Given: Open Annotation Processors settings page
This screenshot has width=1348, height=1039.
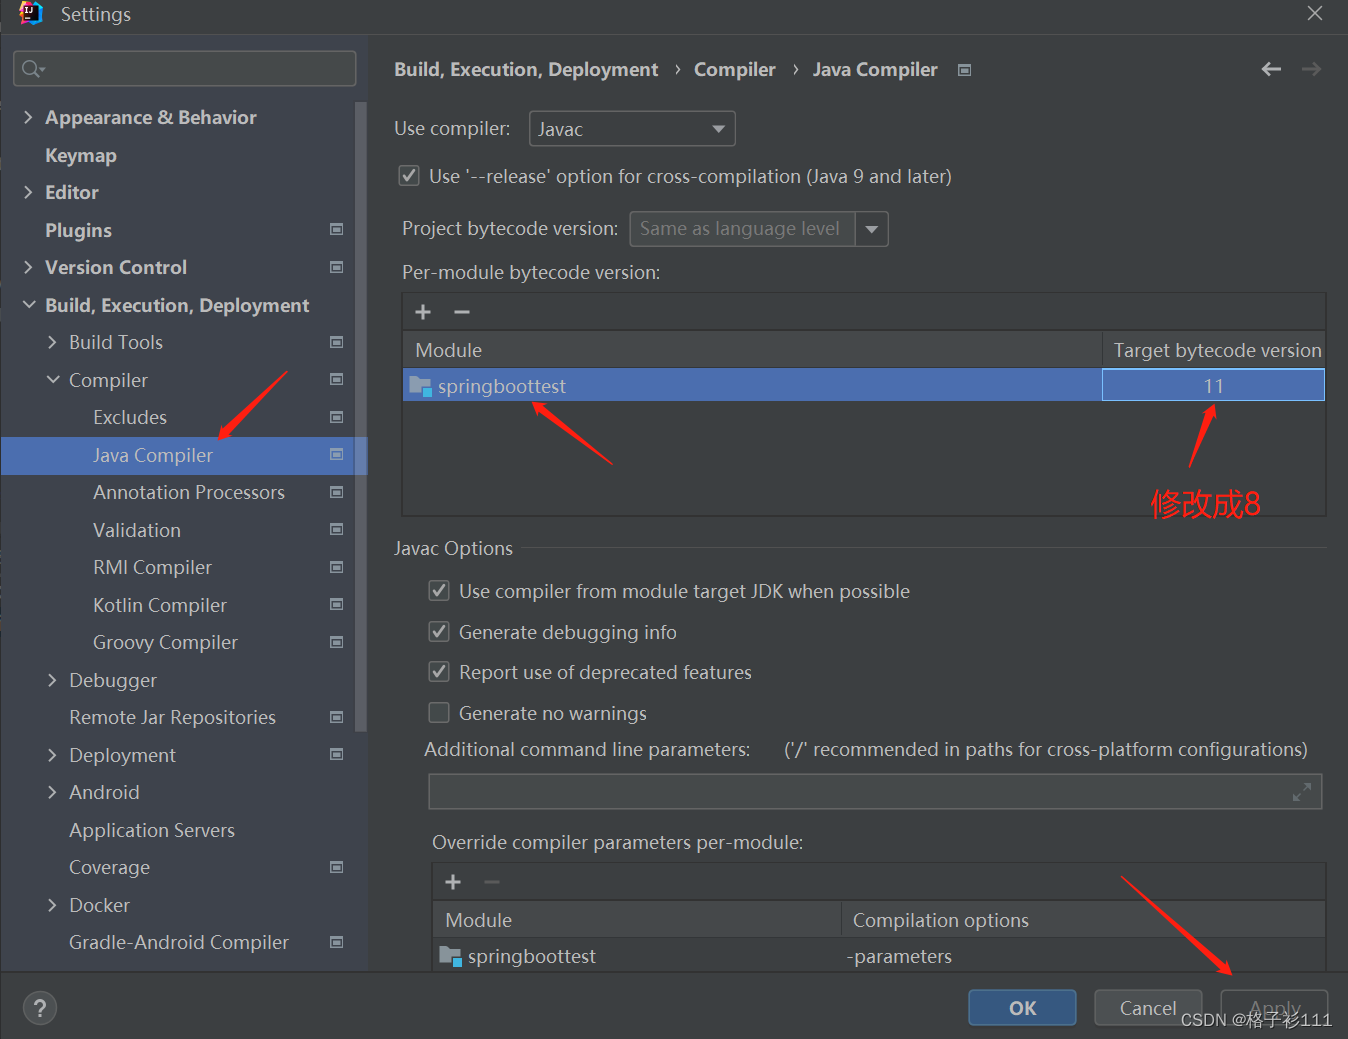Looking at the screenshot, I should pos(189,492).
